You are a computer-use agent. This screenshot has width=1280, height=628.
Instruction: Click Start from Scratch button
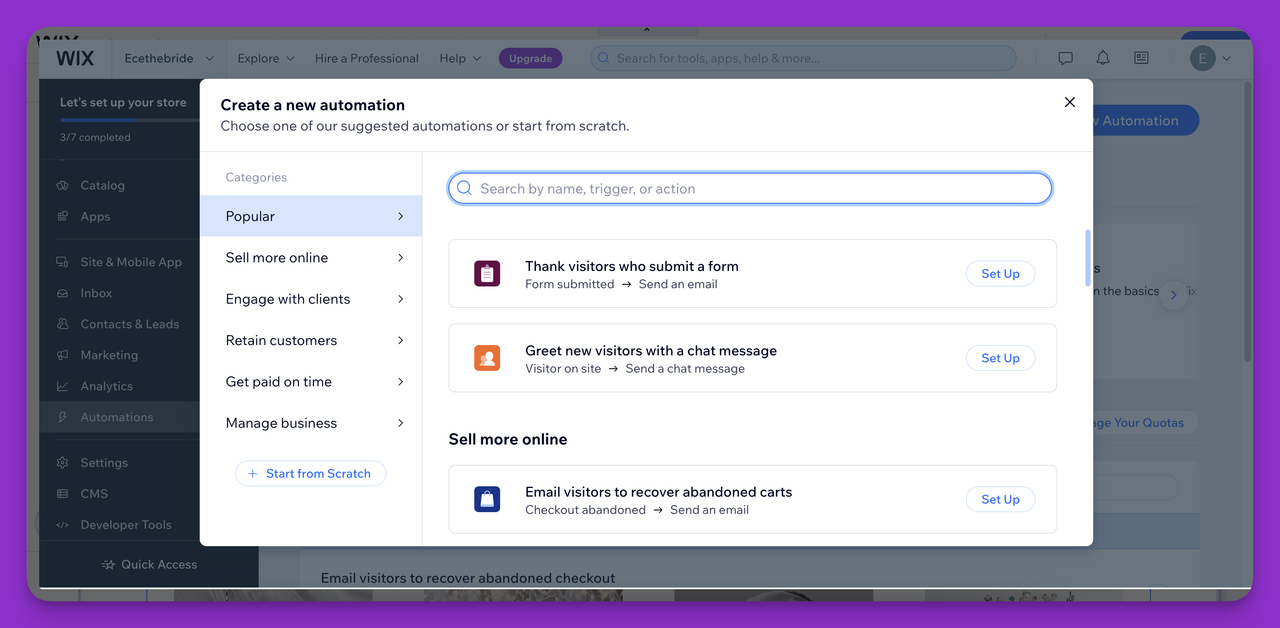click(310, 474)
